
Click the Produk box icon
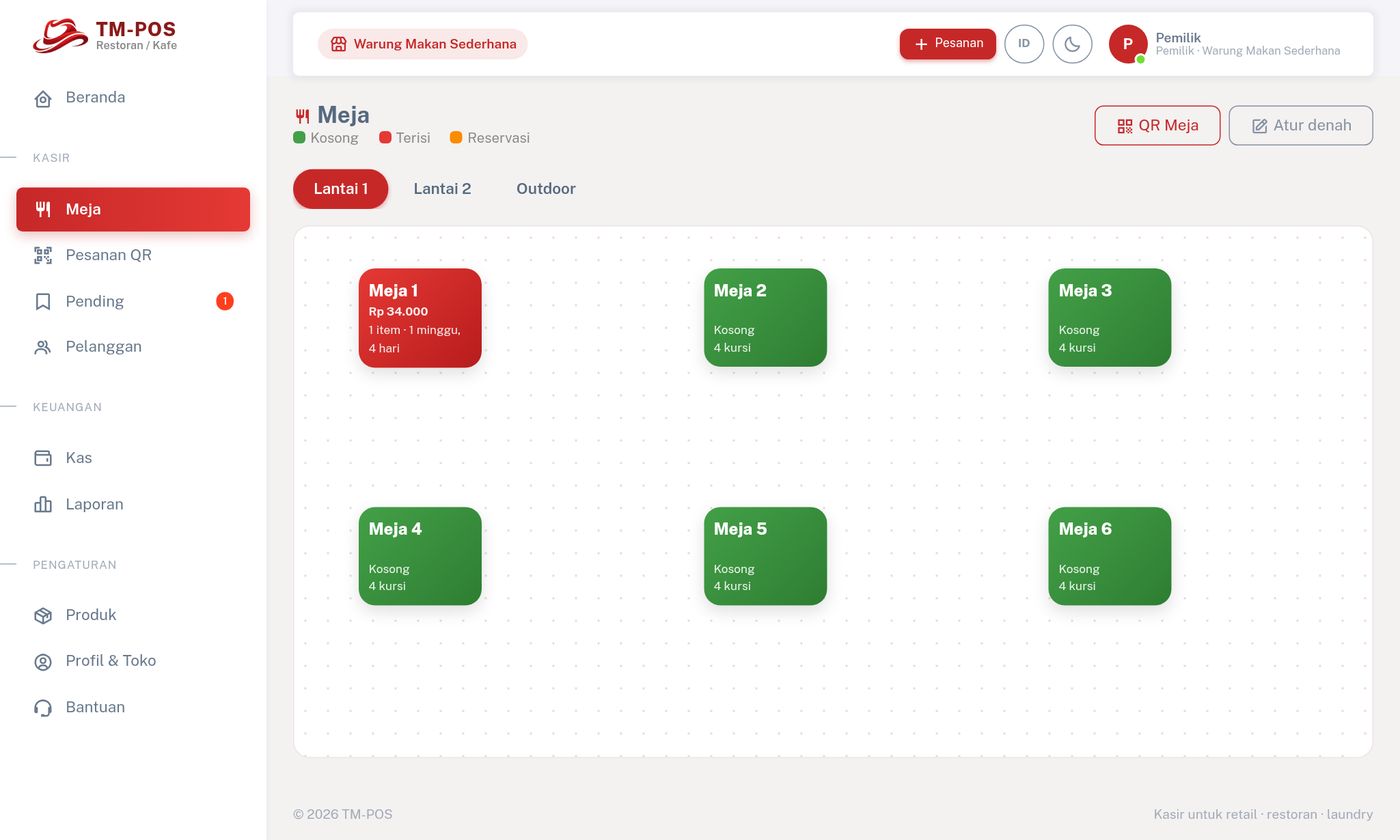pyautogui.click(x=43, y=615)
